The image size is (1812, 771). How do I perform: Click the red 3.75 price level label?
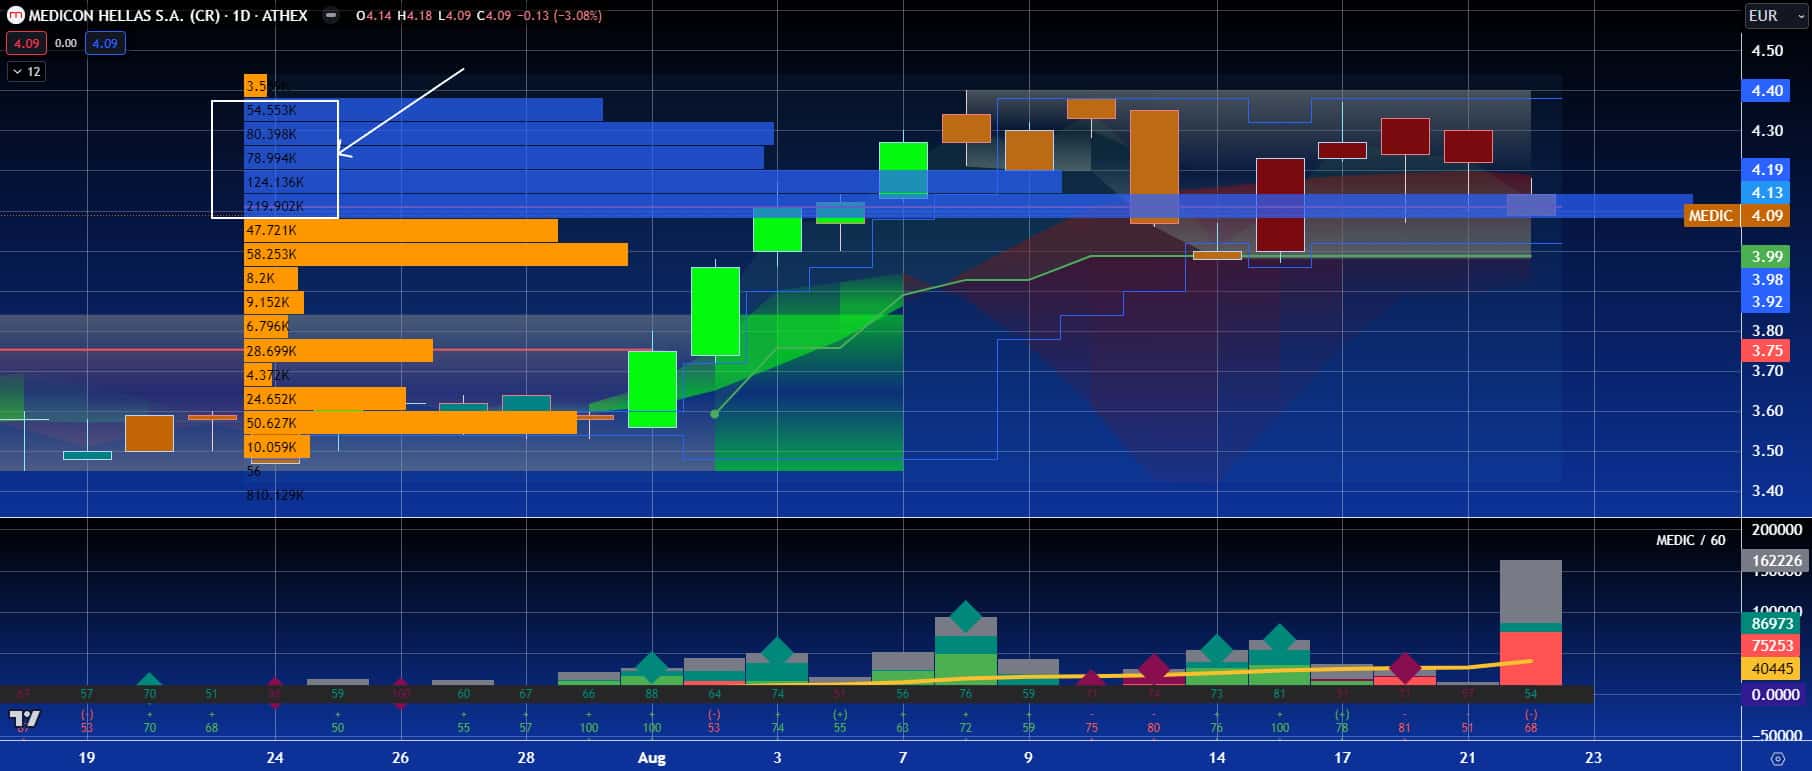pyautogui.click(x=1767, y=350)
